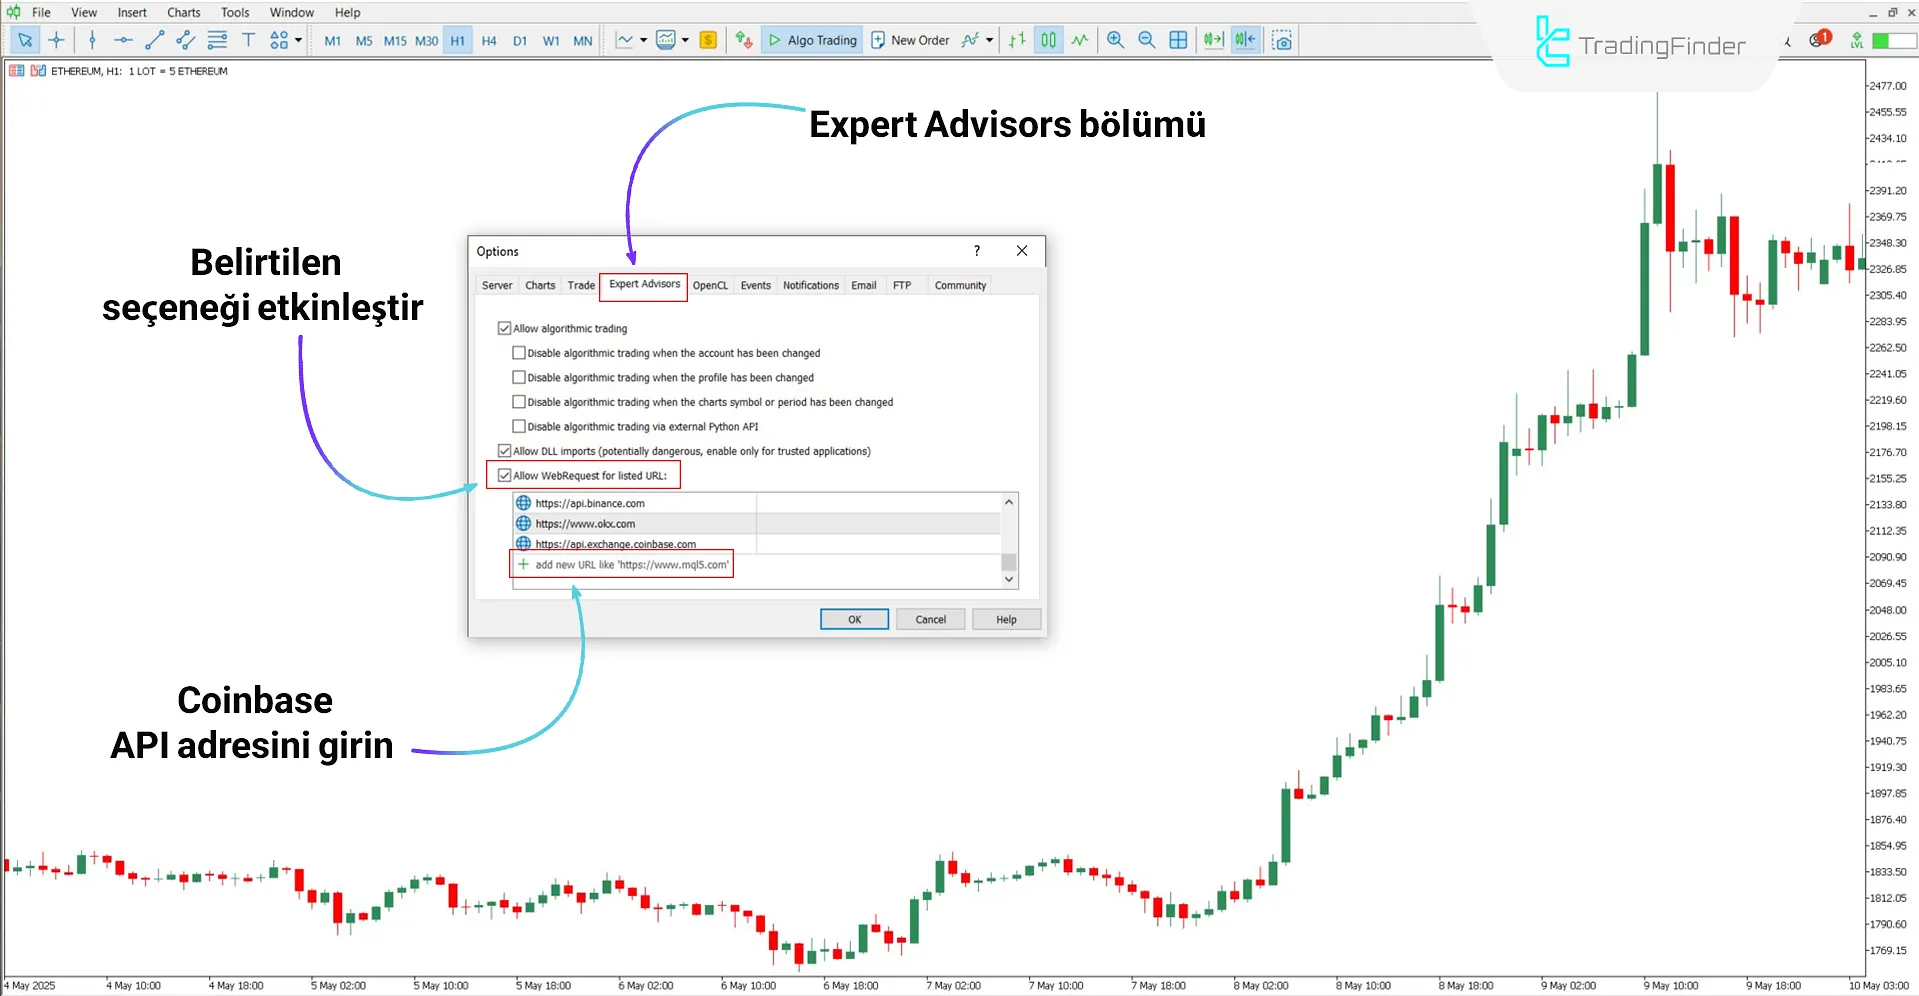Click the Algo Trading button
1919x996 pixels.
[x=812, y=40]
